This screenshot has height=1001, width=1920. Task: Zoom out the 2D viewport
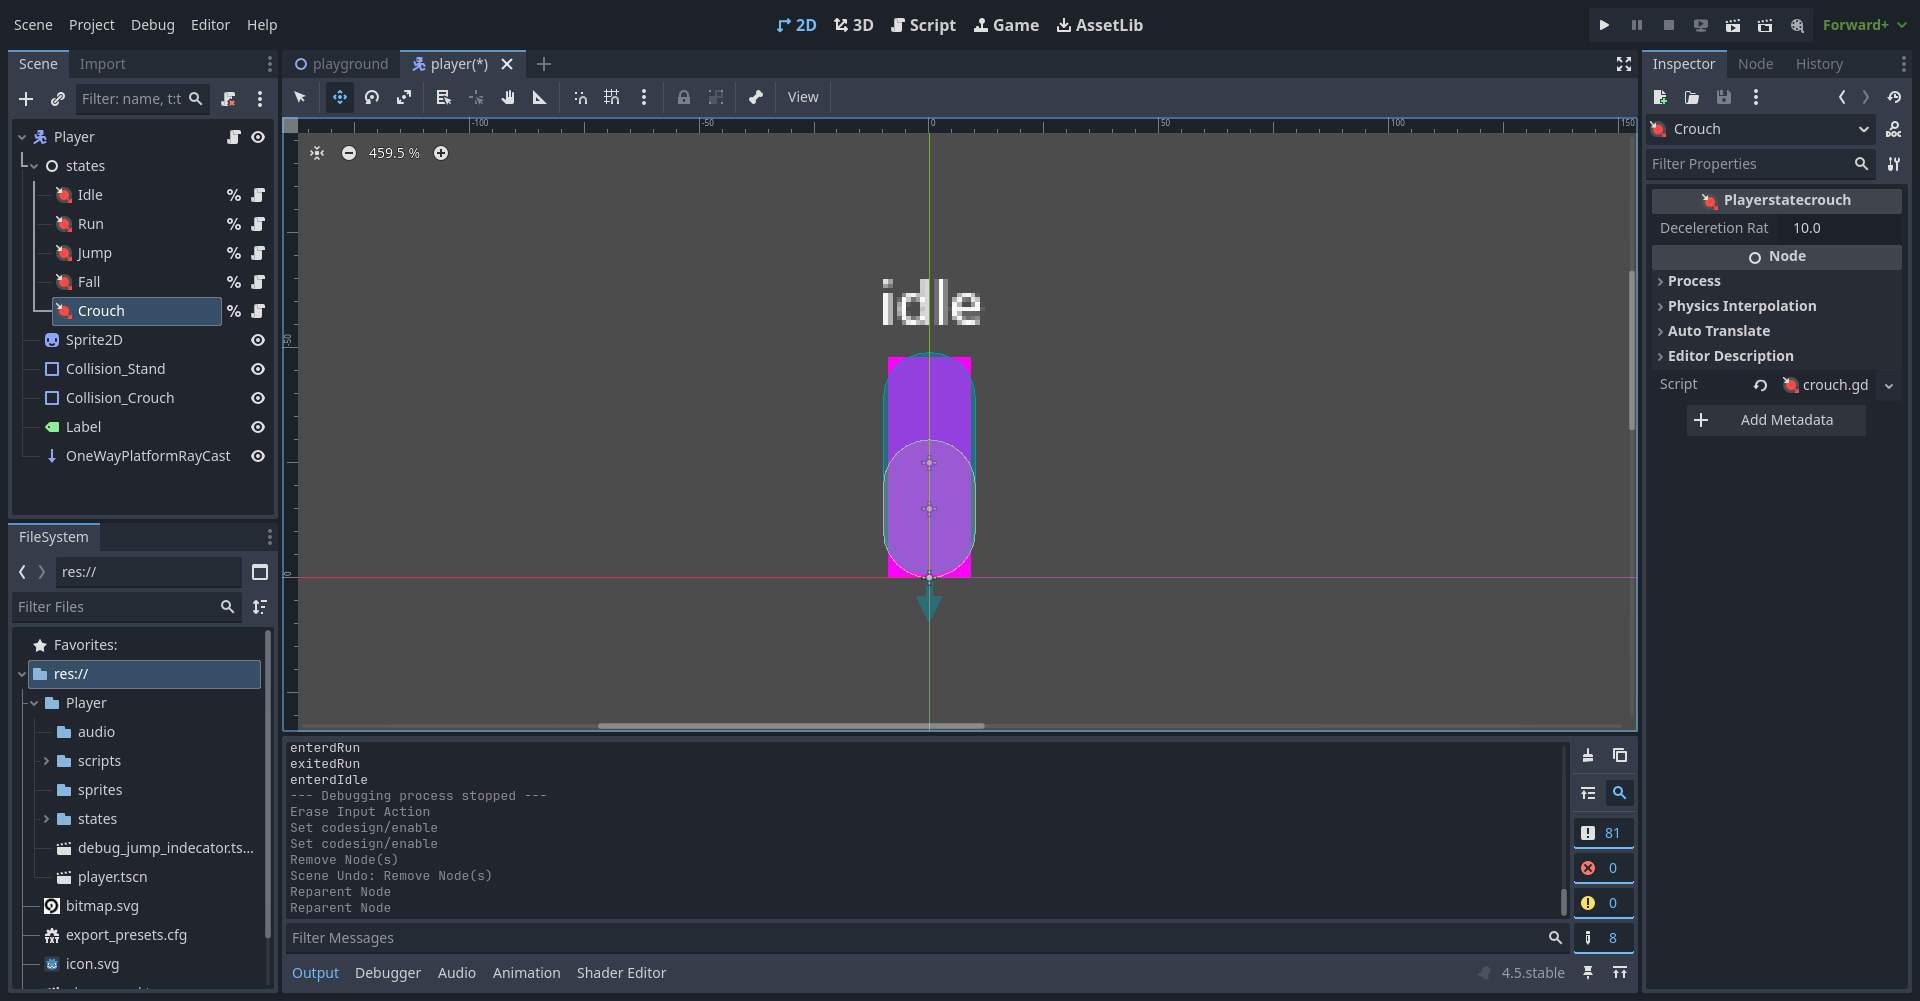349,153
